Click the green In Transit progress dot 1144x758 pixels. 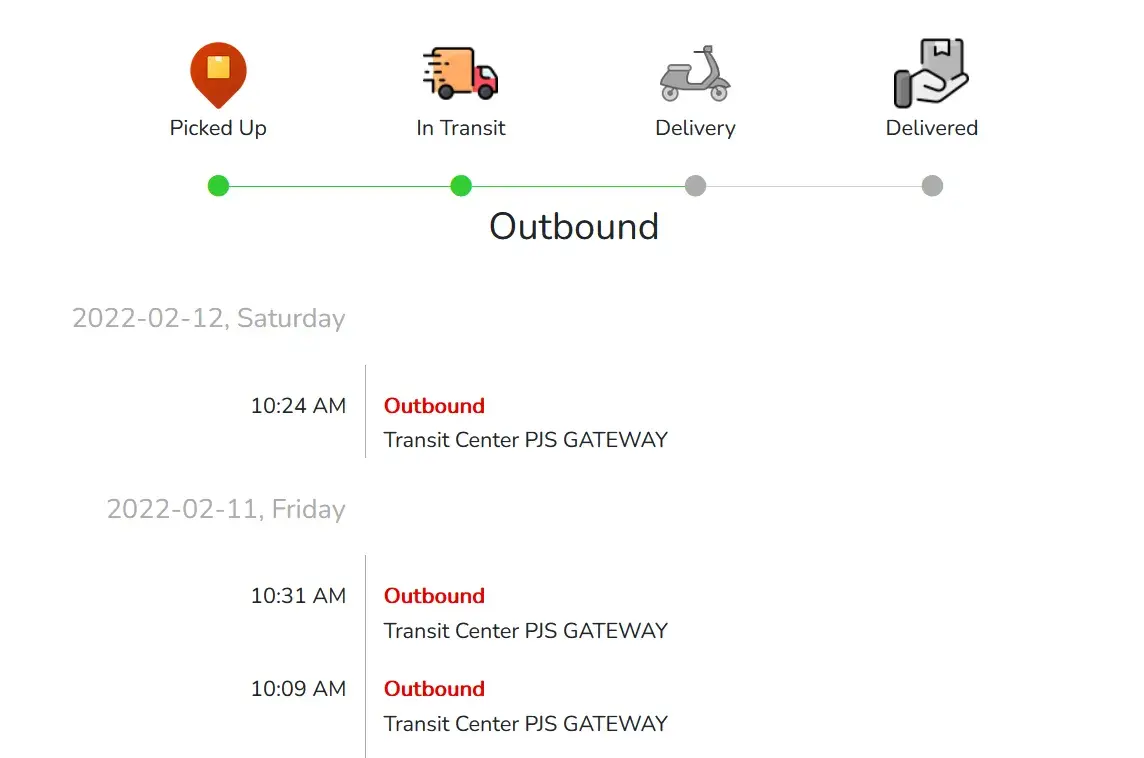[x=460, y=186]
